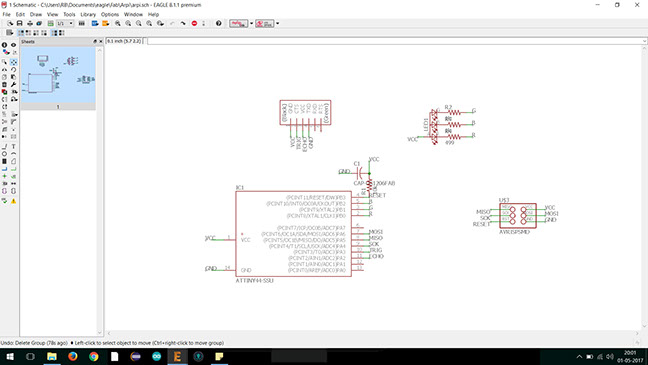Viewport: 648px width, 365px height.
Task: Select the Line drawing tool
Action: click(x=5, y=146)
